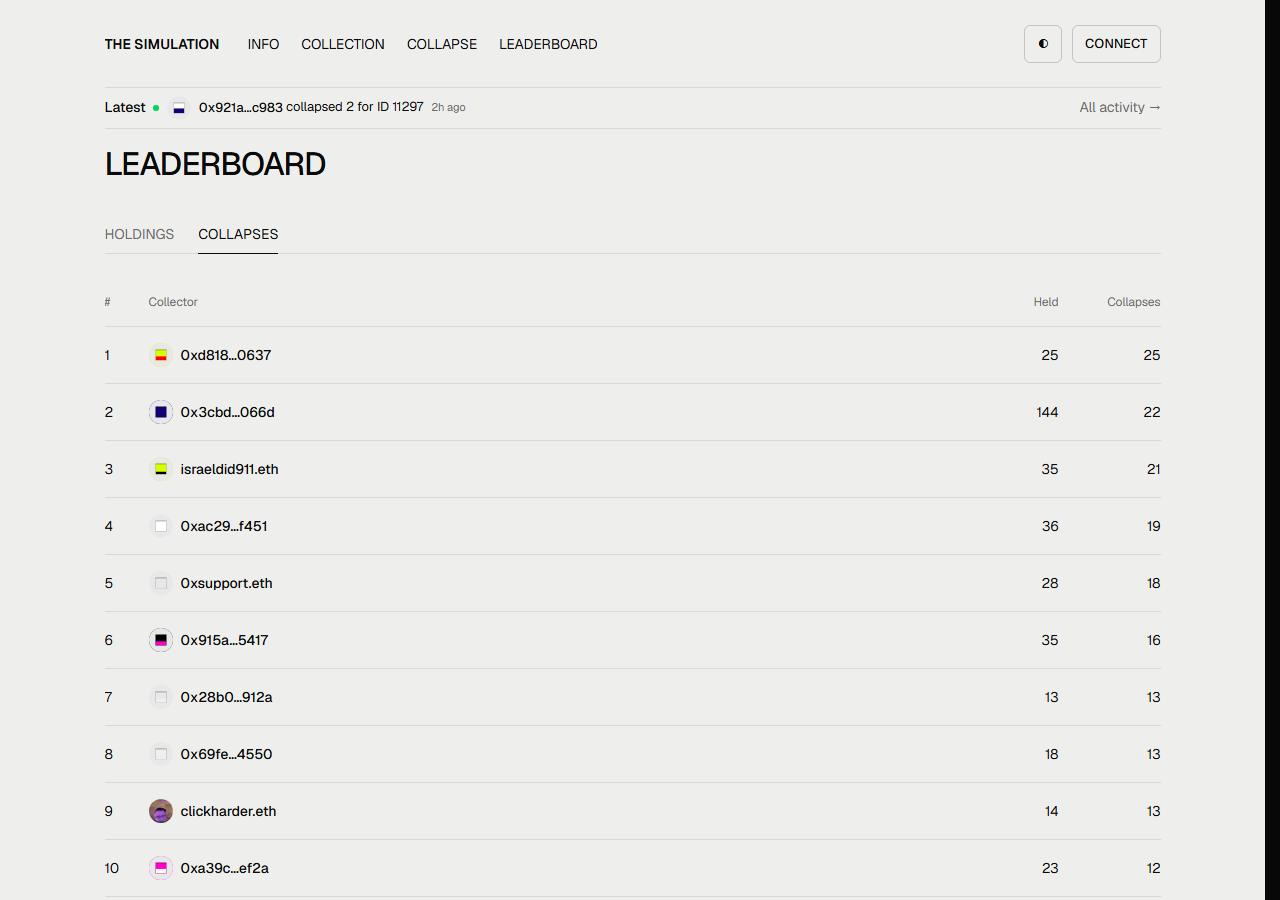This screenshot has width=1280, height=900.
Task: Open collector 0x3cbd...066d profile
Action: (x=228, y=412)
